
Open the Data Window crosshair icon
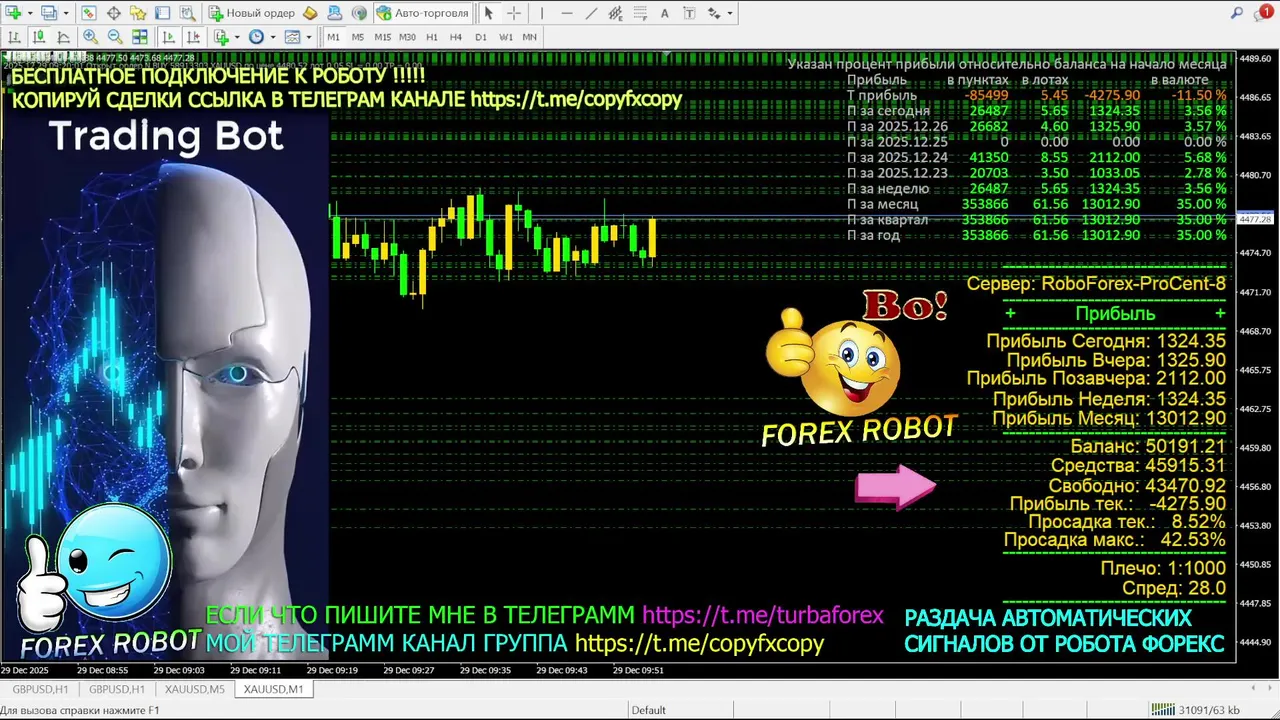tap(114, 13)
